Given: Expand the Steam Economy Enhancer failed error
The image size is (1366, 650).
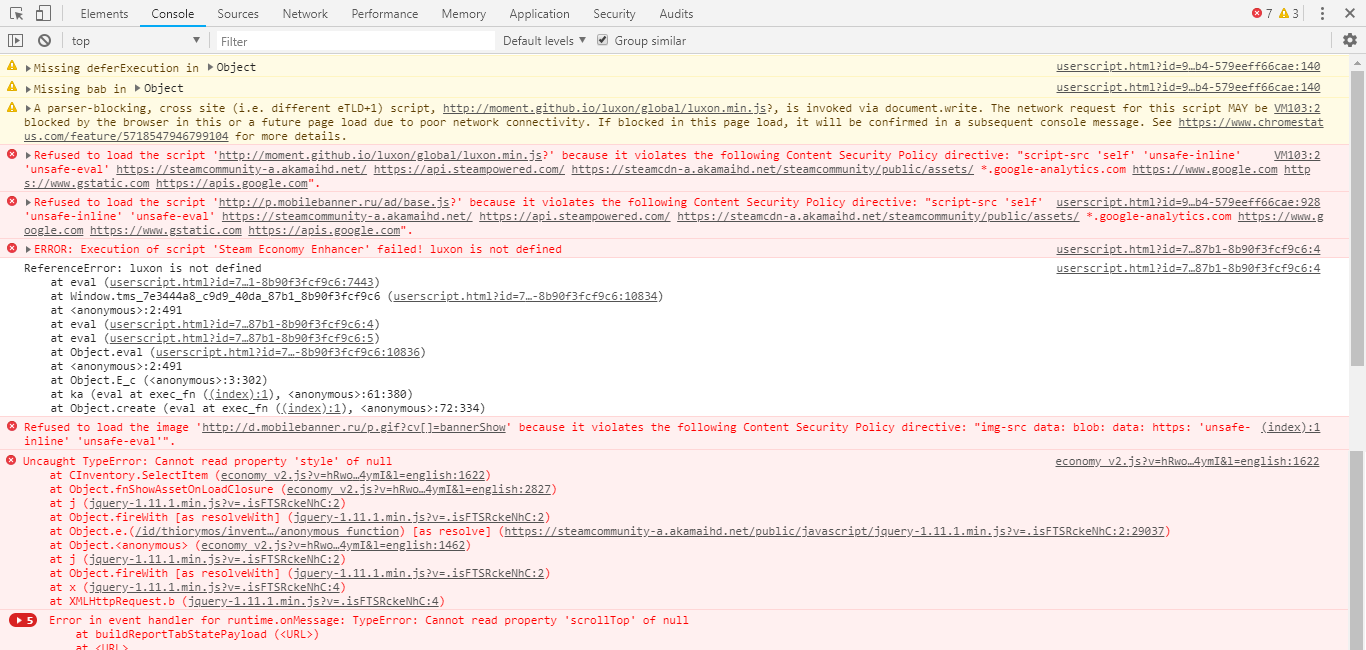Looking at the screenshot, I should [x=29, y=250].
